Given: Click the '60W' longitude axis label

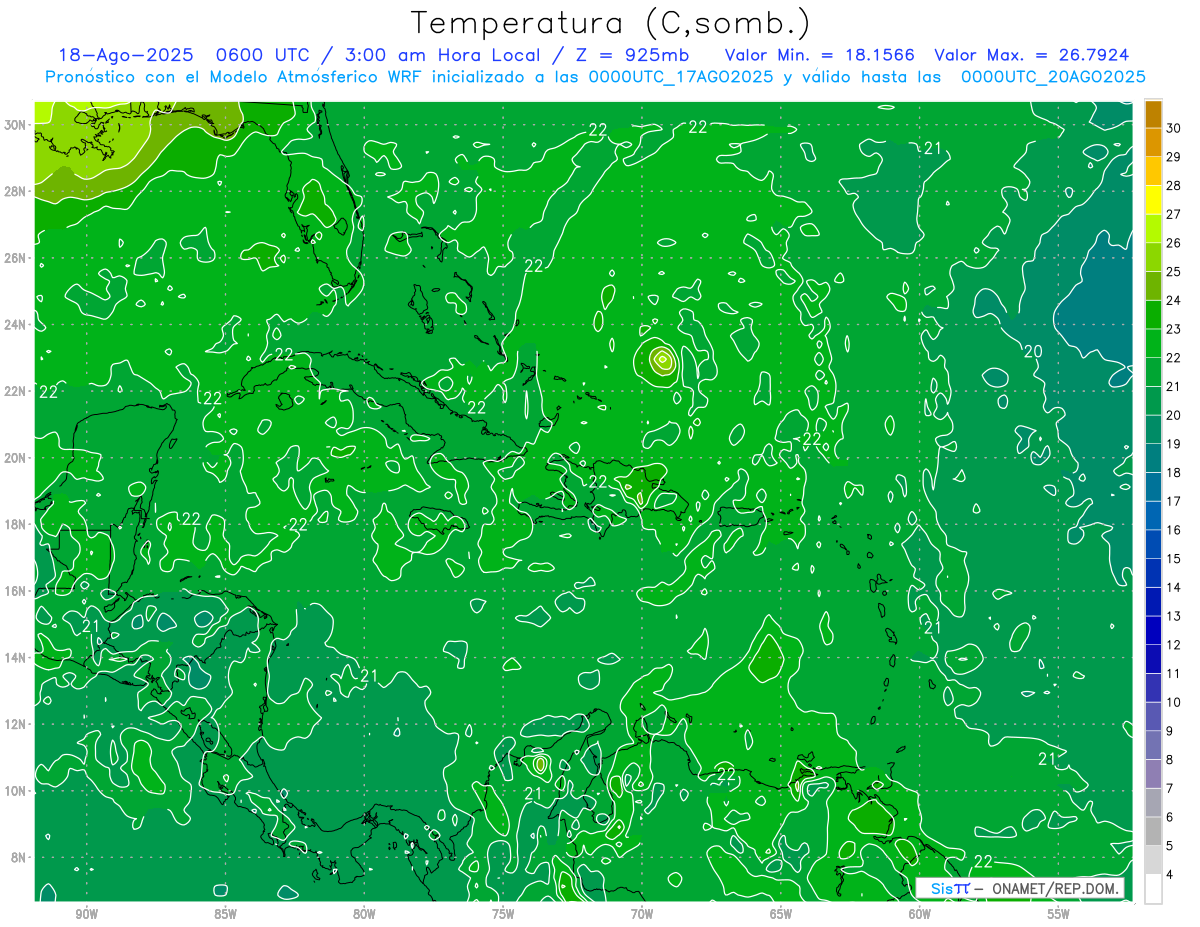Looking at the screenshot, I should 920,913.
